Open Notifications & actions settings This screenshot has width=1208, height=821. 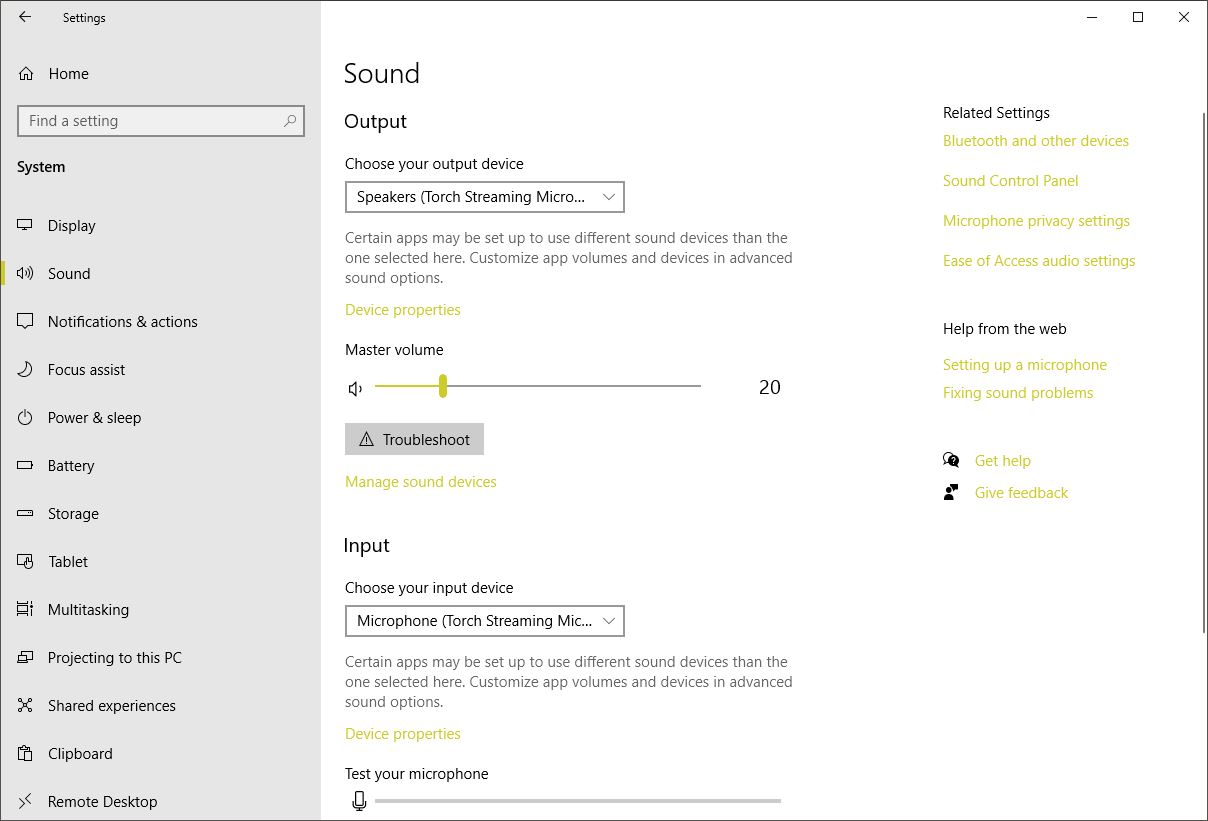122,322
